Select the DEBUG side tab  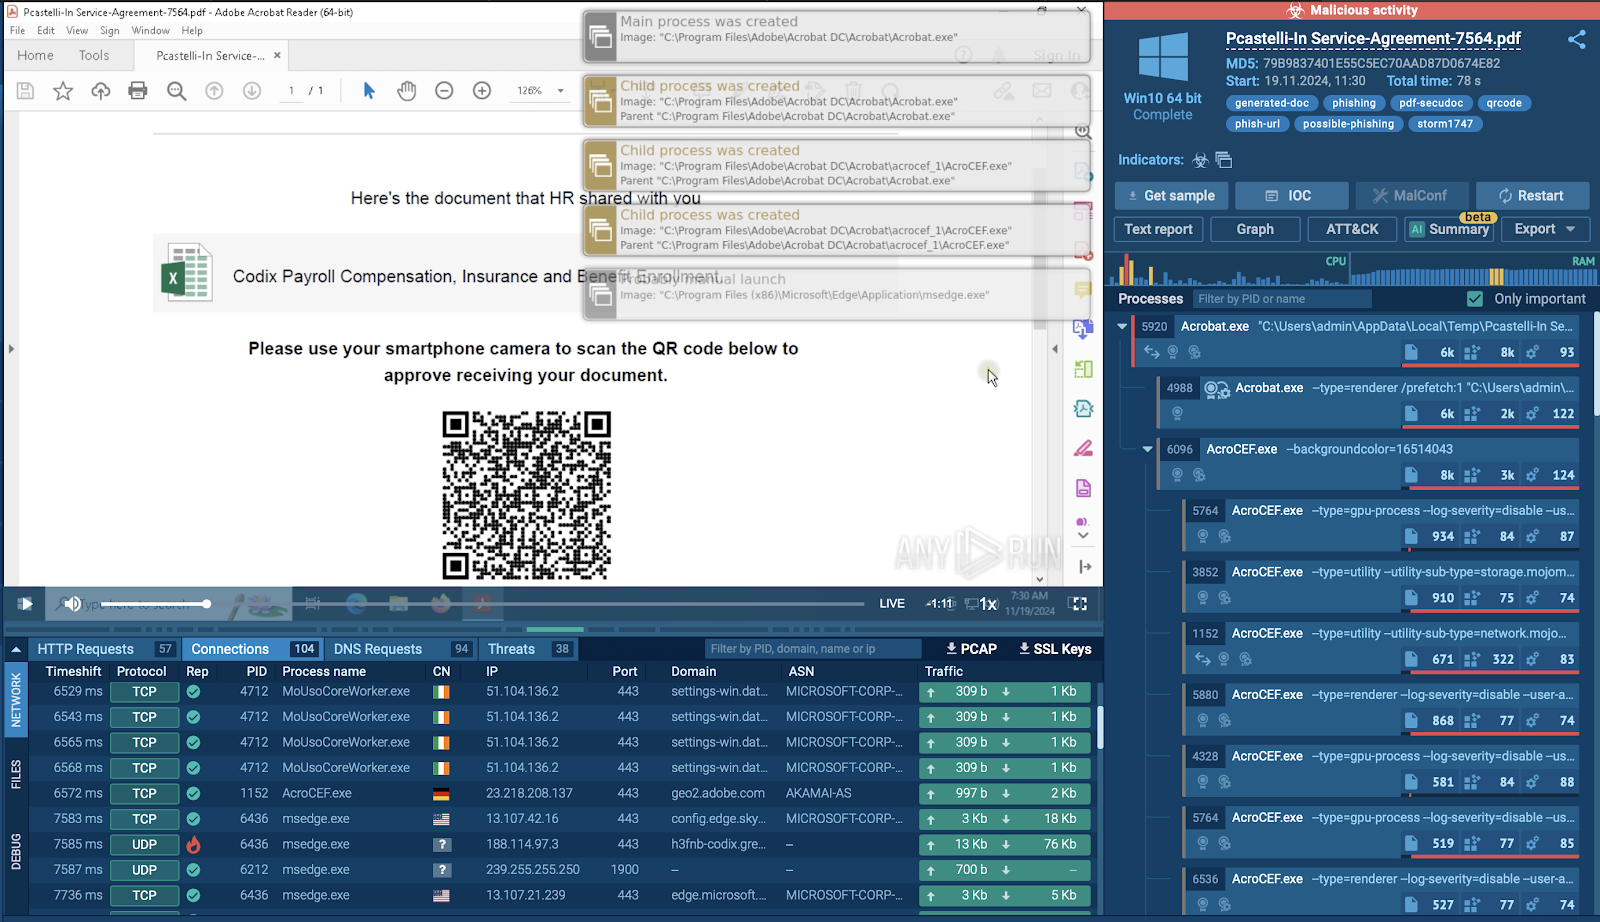click(16, 851)
